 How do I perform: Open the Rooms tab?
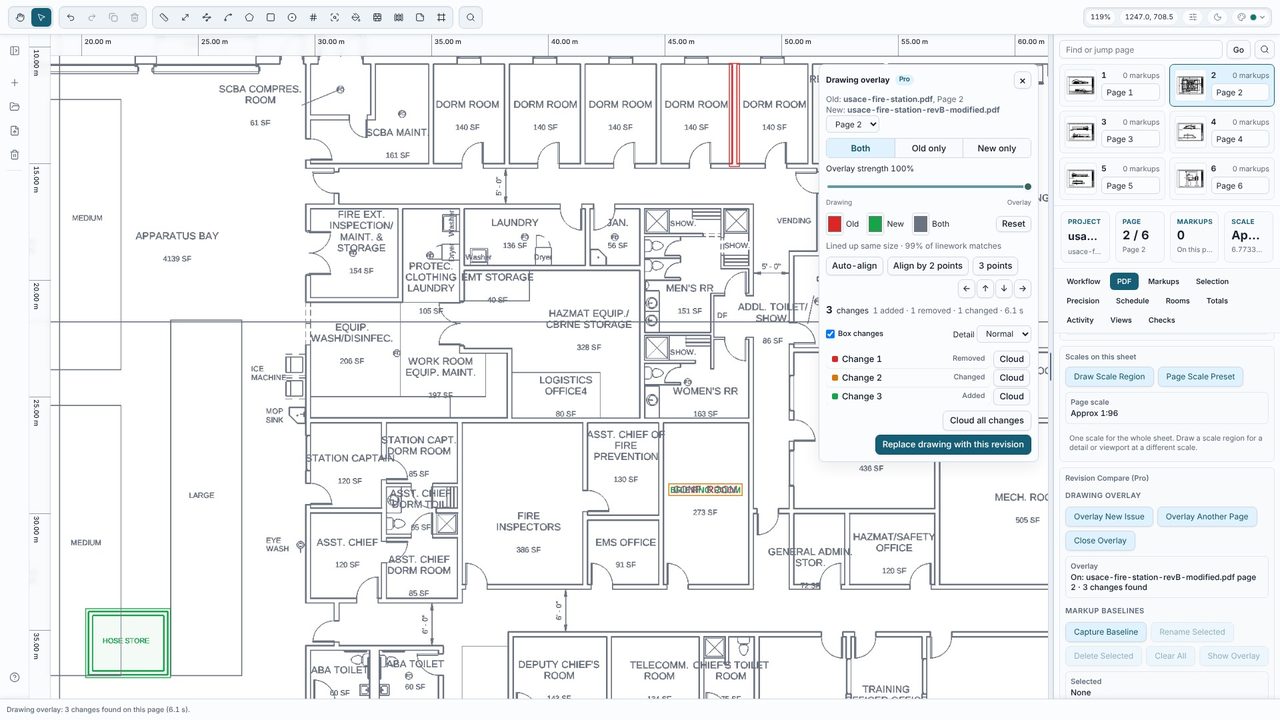(x=1177, y=301)
